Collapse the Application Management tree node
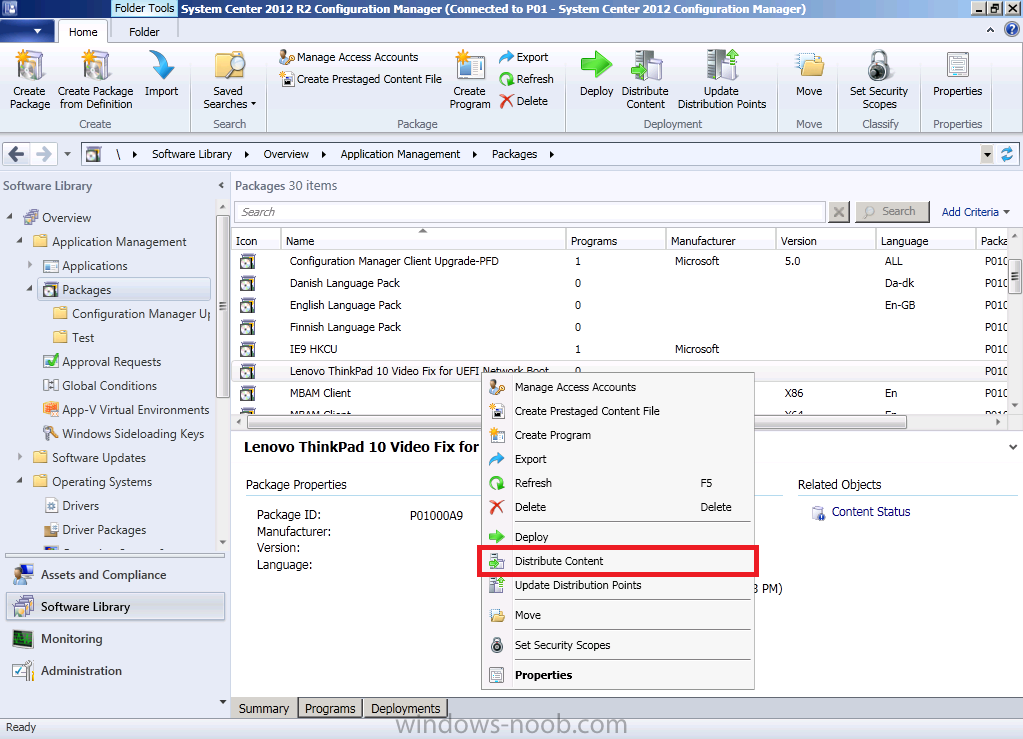Screen dimensions: 1023x739 pos(20,241)
